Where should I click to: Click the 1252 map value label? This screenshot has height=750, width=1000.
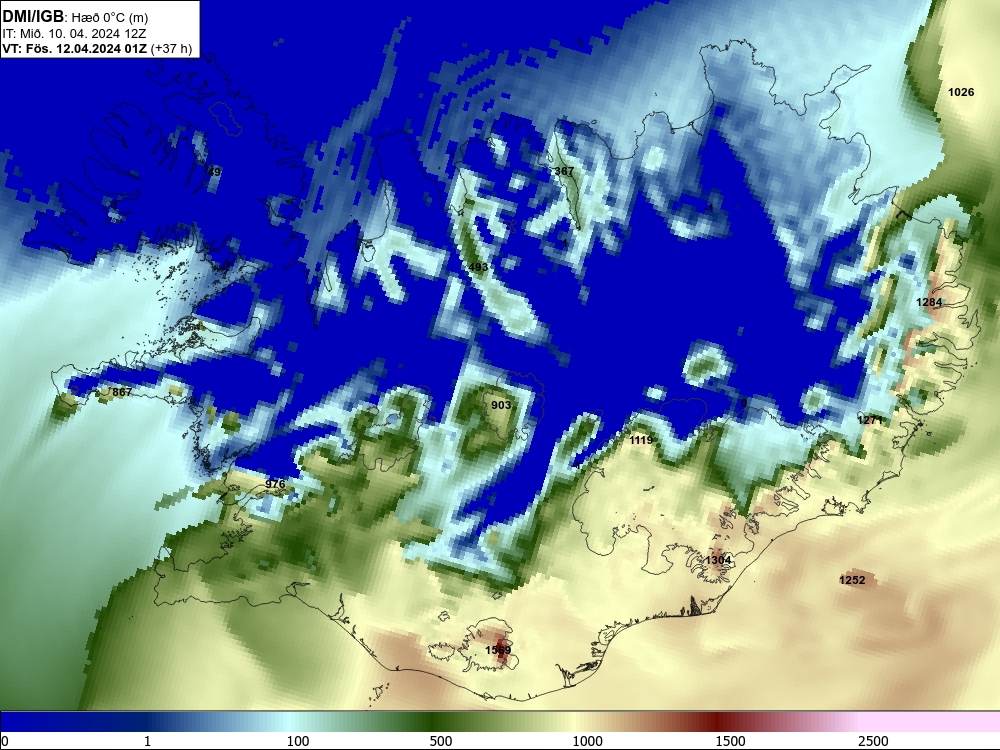point(852,580)
